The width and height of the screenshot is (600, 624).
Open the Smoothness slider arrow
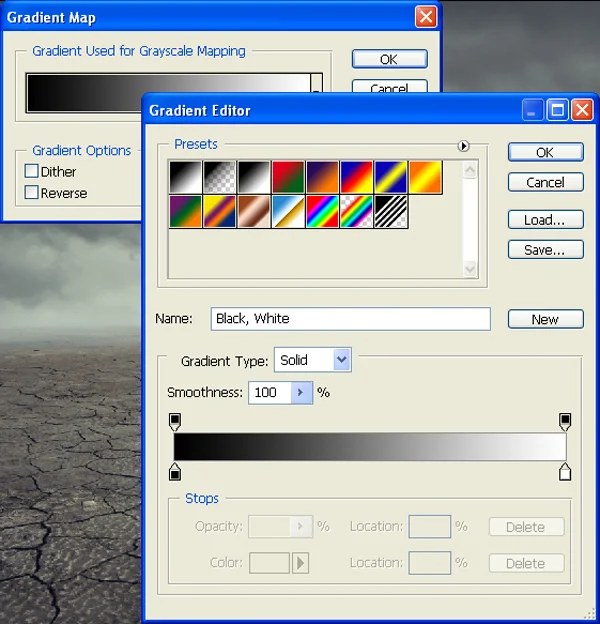coord(301,393)
